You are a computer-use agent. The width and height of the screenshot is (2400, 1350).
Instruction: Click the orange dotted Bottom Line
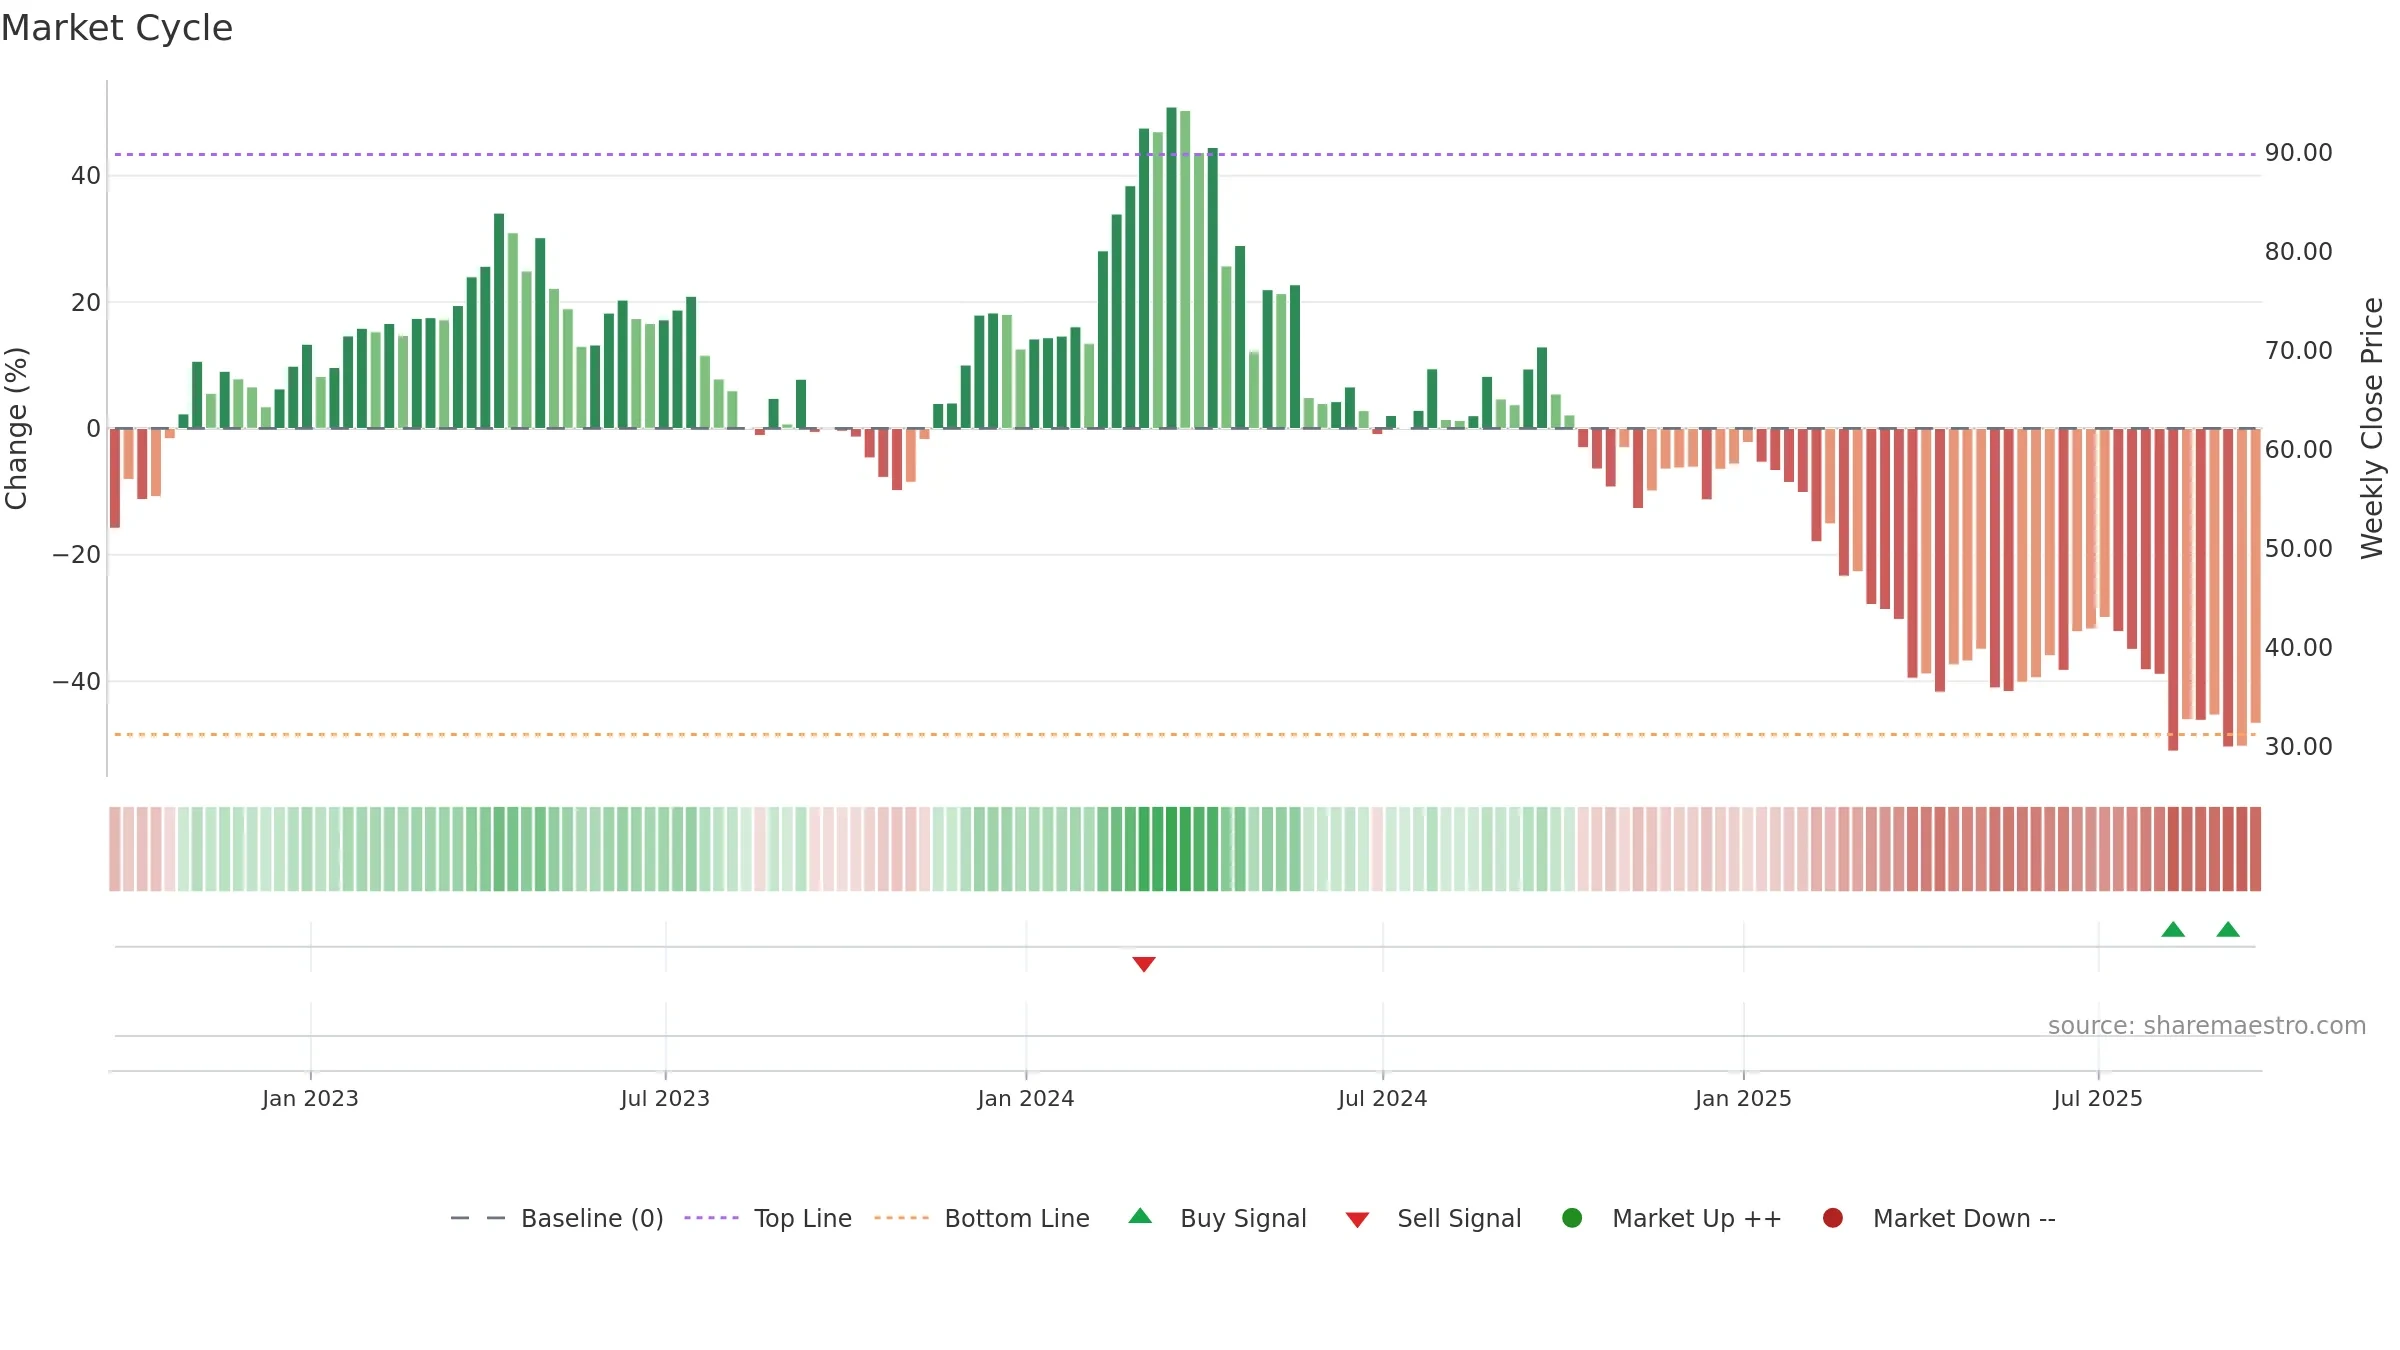click(1185, 734)
